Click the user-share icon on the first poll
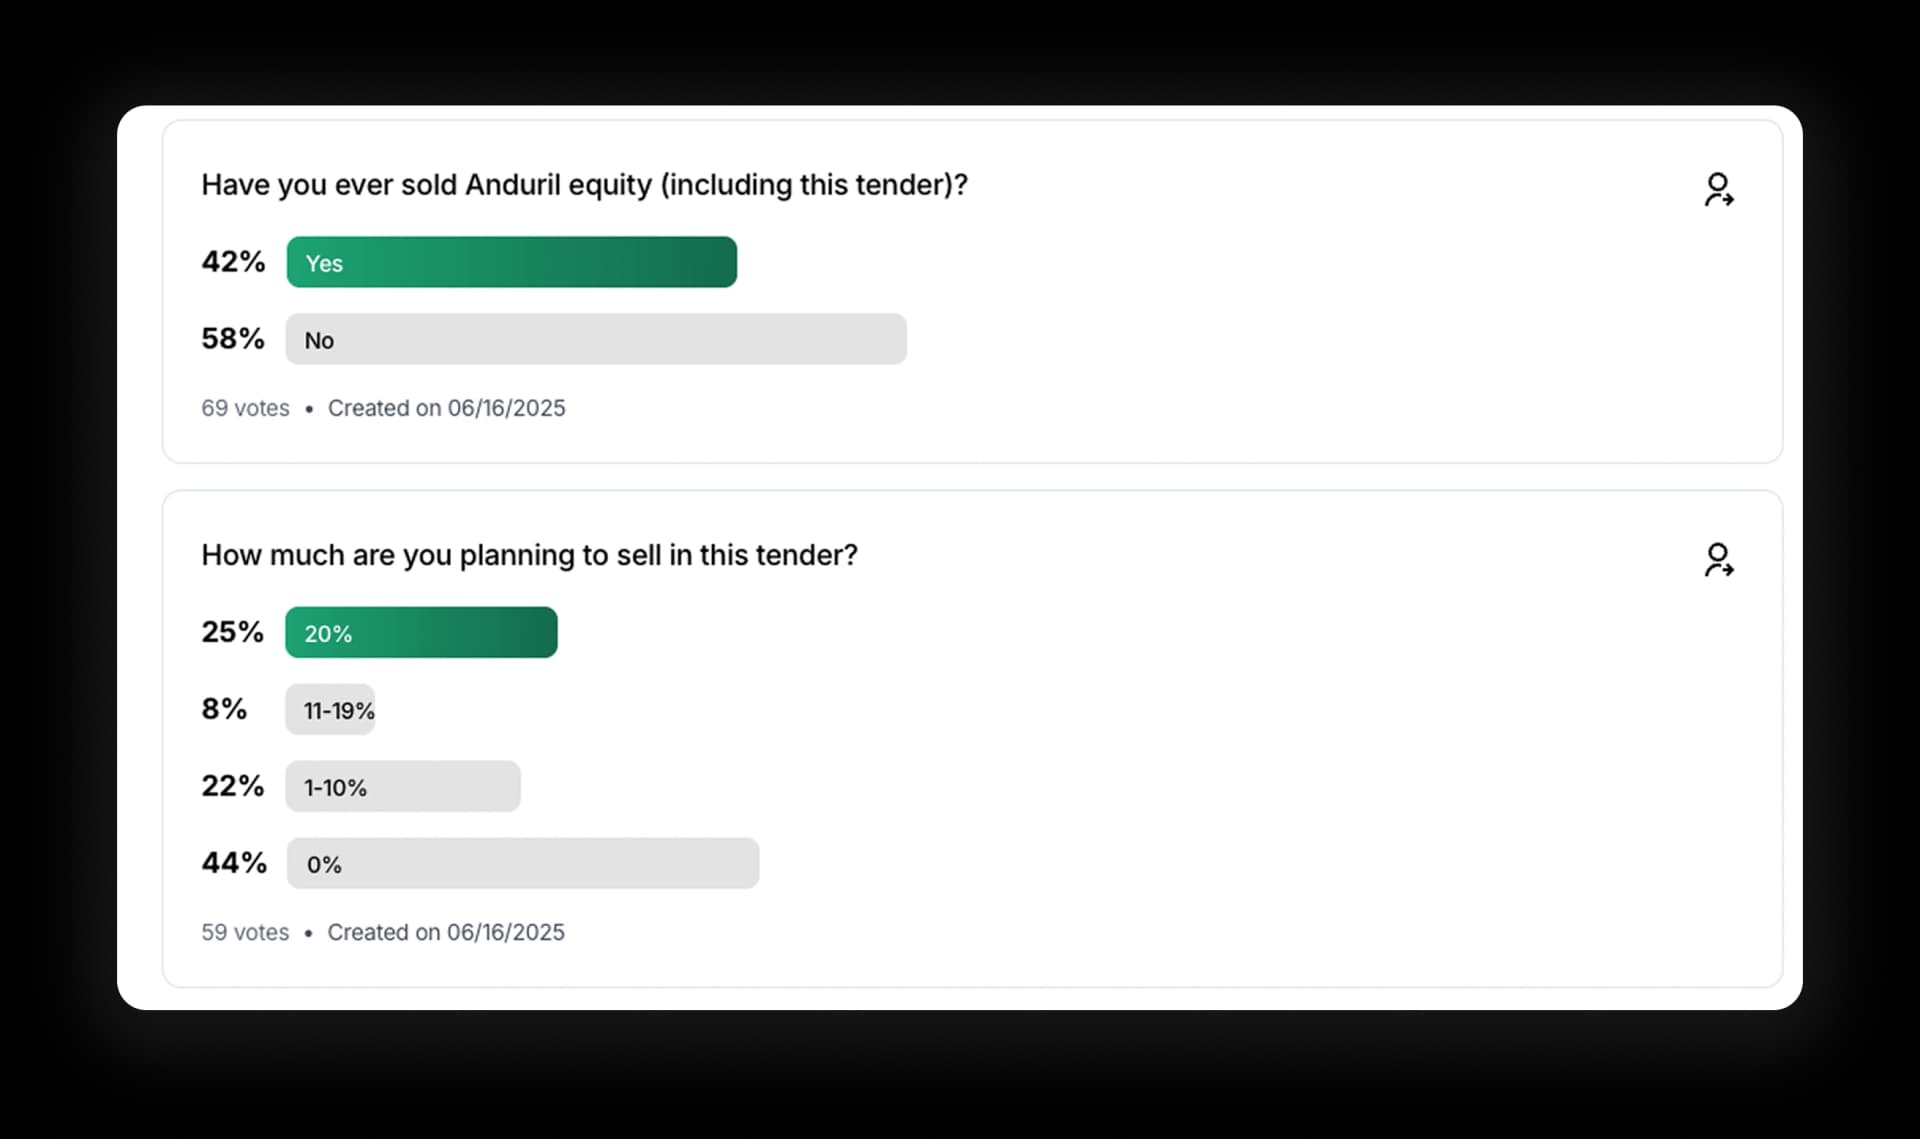Image resolution: width=1920 pixels, height=1139 pixels. (x=1719, y=188)
